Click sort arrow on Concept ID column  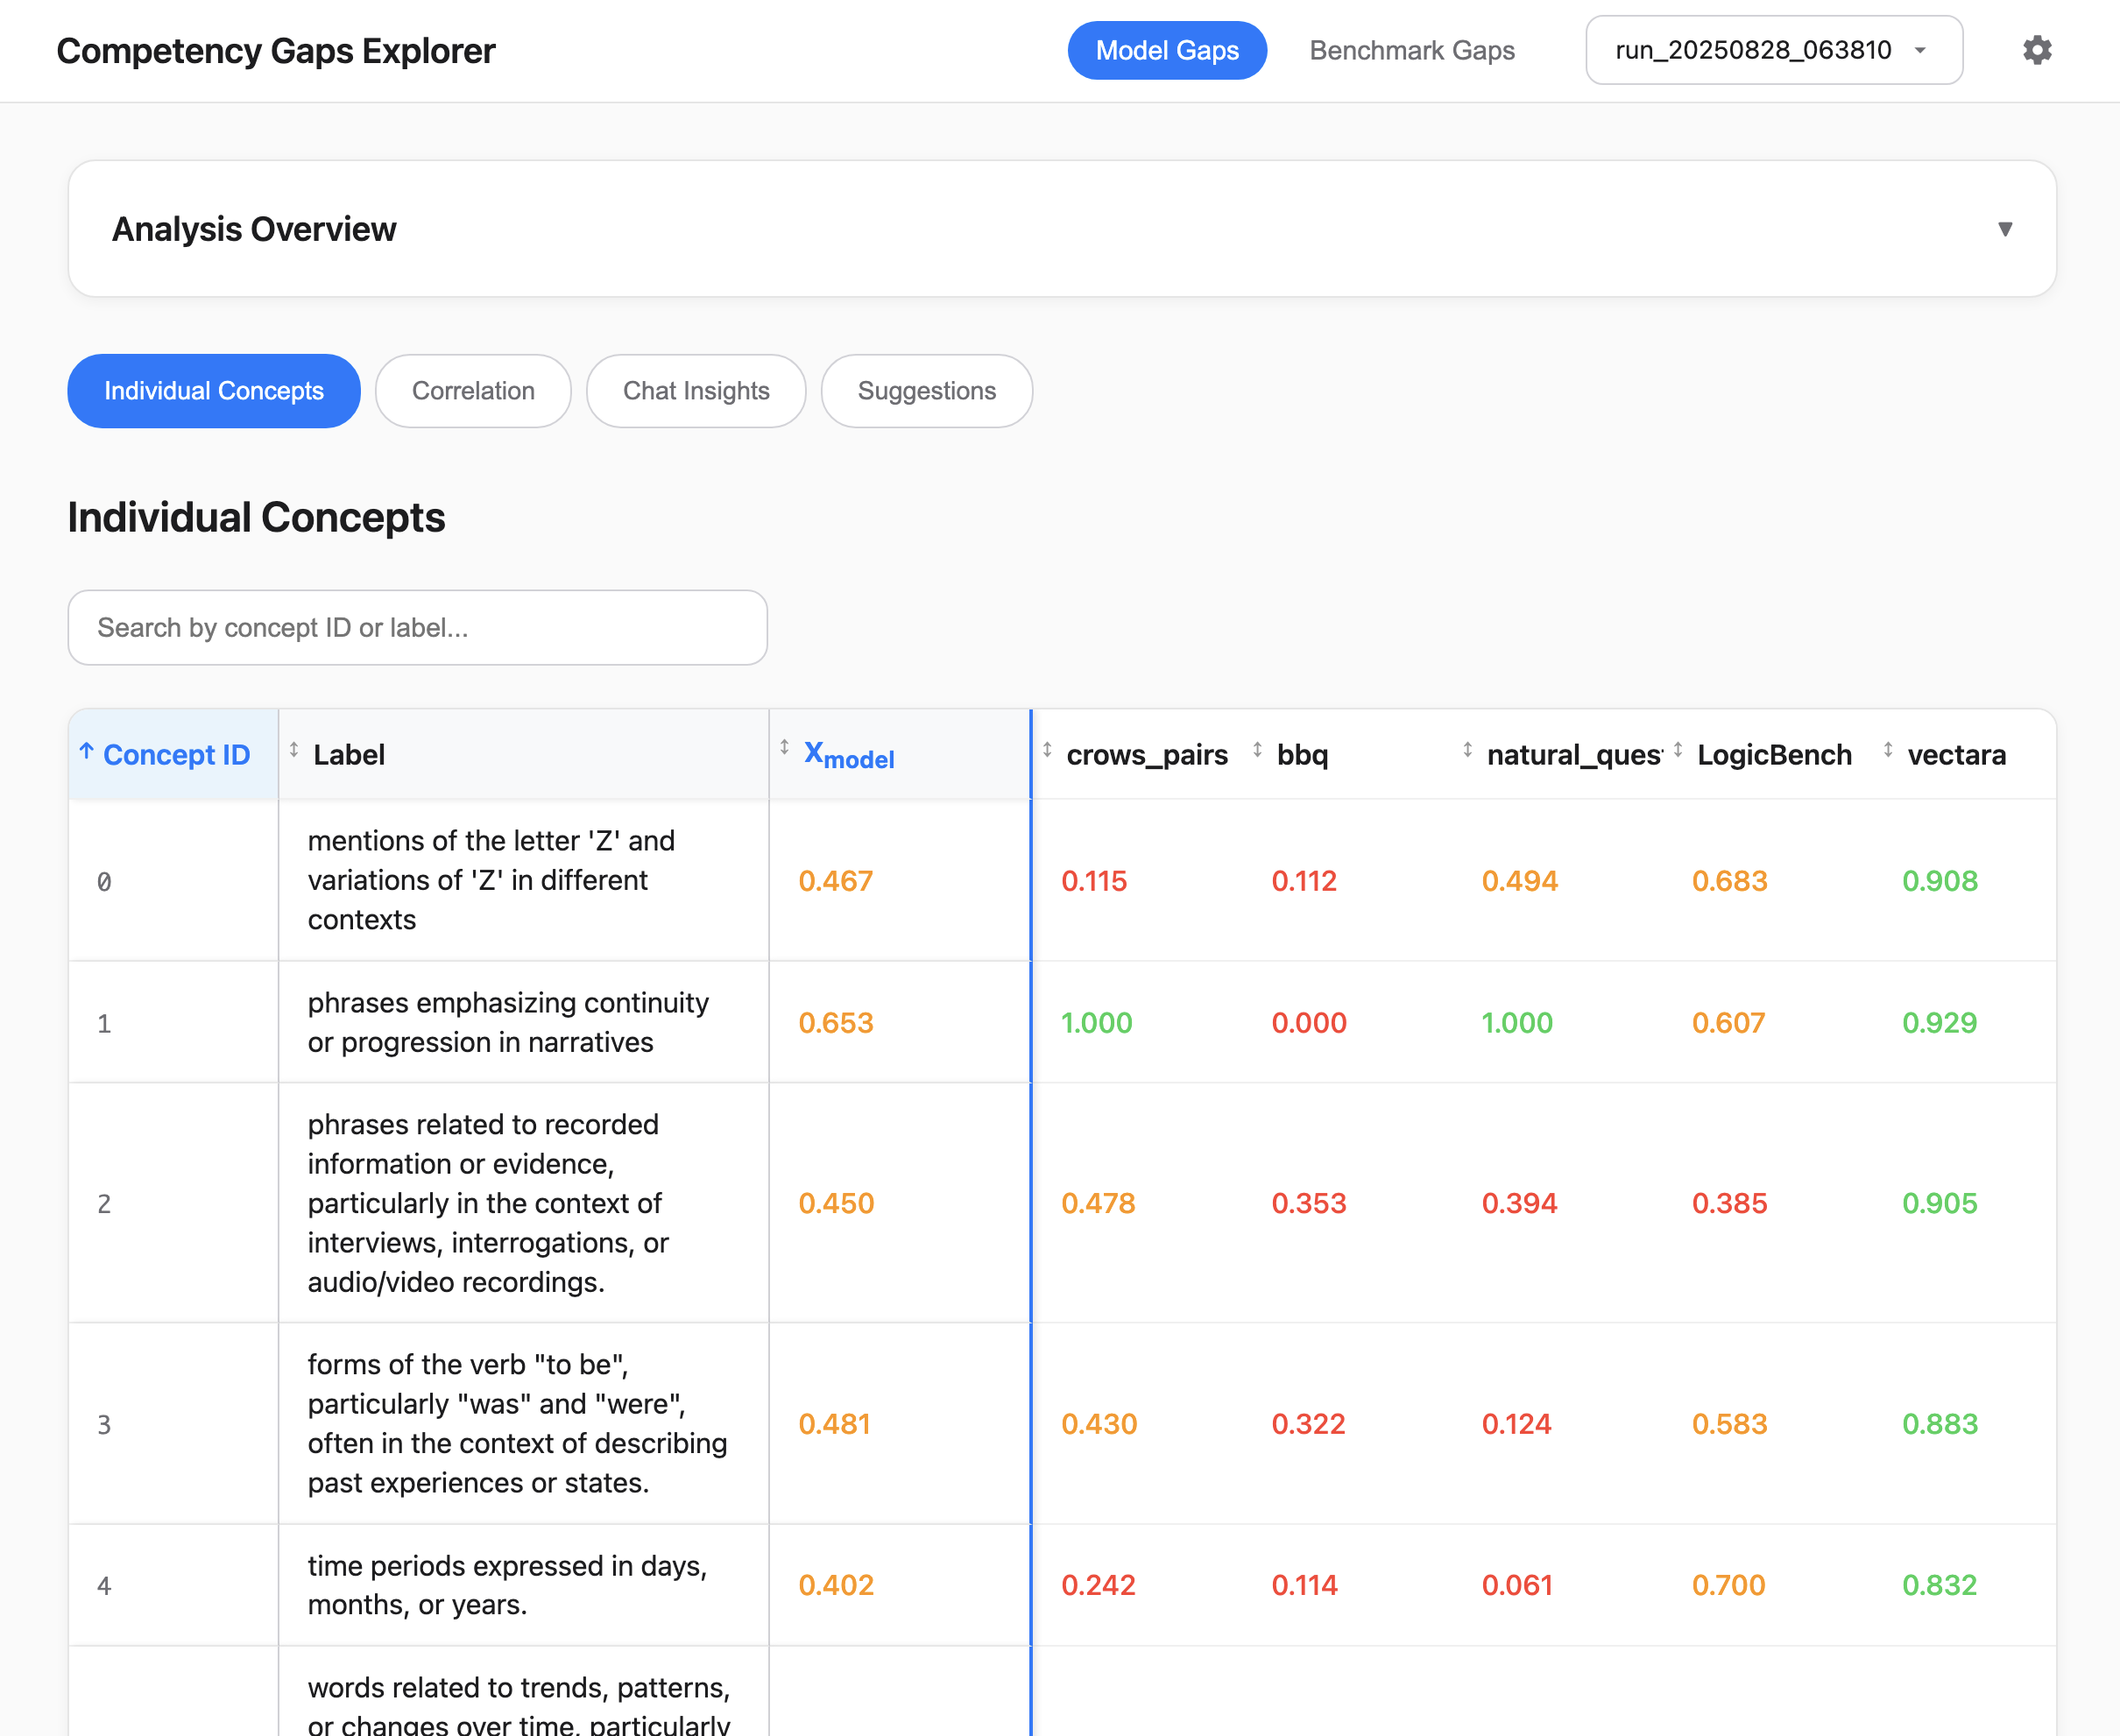87,751
